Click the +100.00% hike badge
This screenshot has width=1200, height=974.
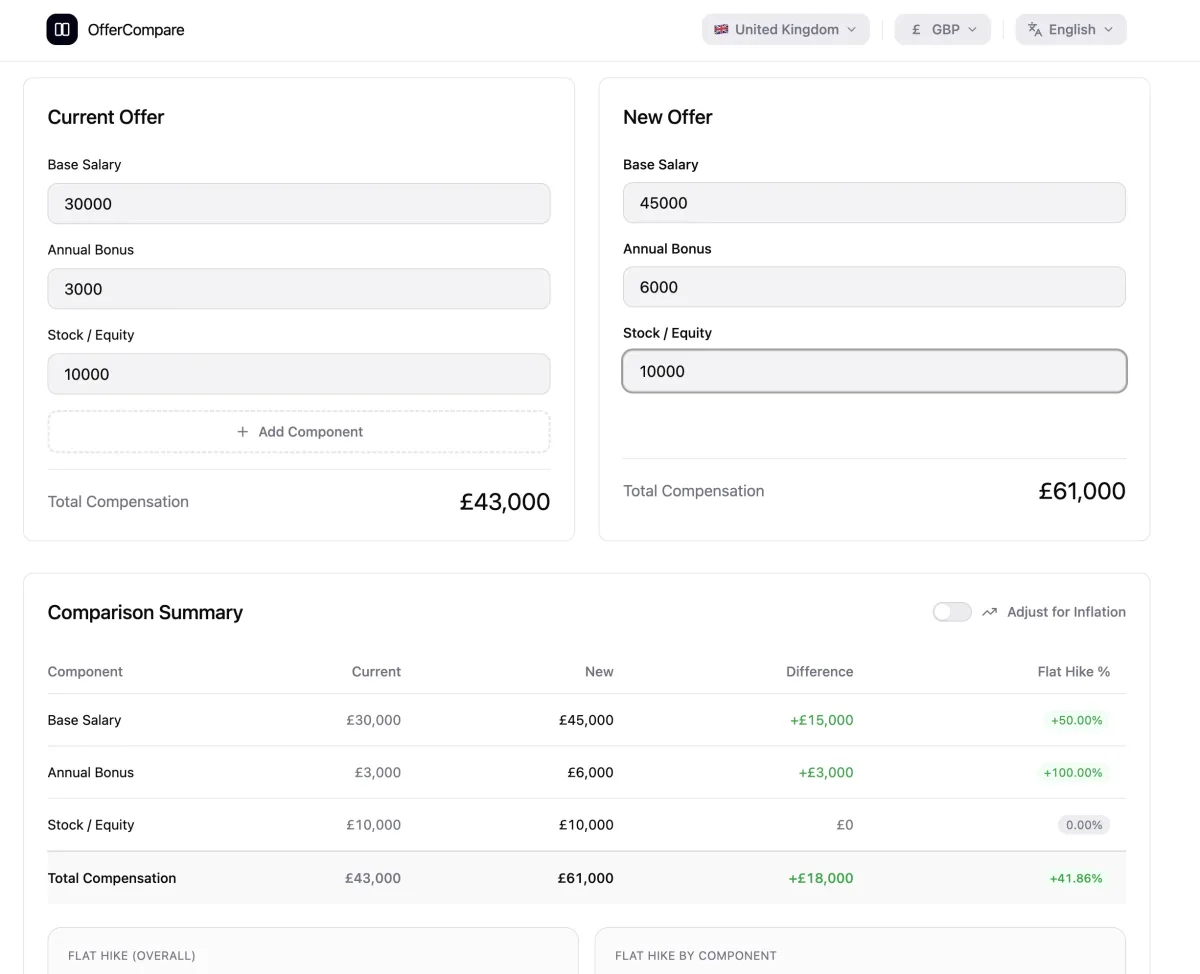click(x=1073, y=773)
